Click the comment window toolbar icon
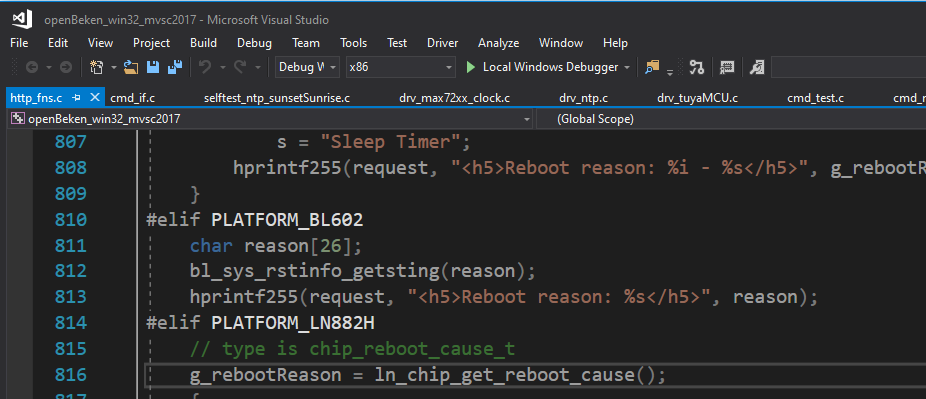Screen dimensions: 926x399 (x=727, y=67)
